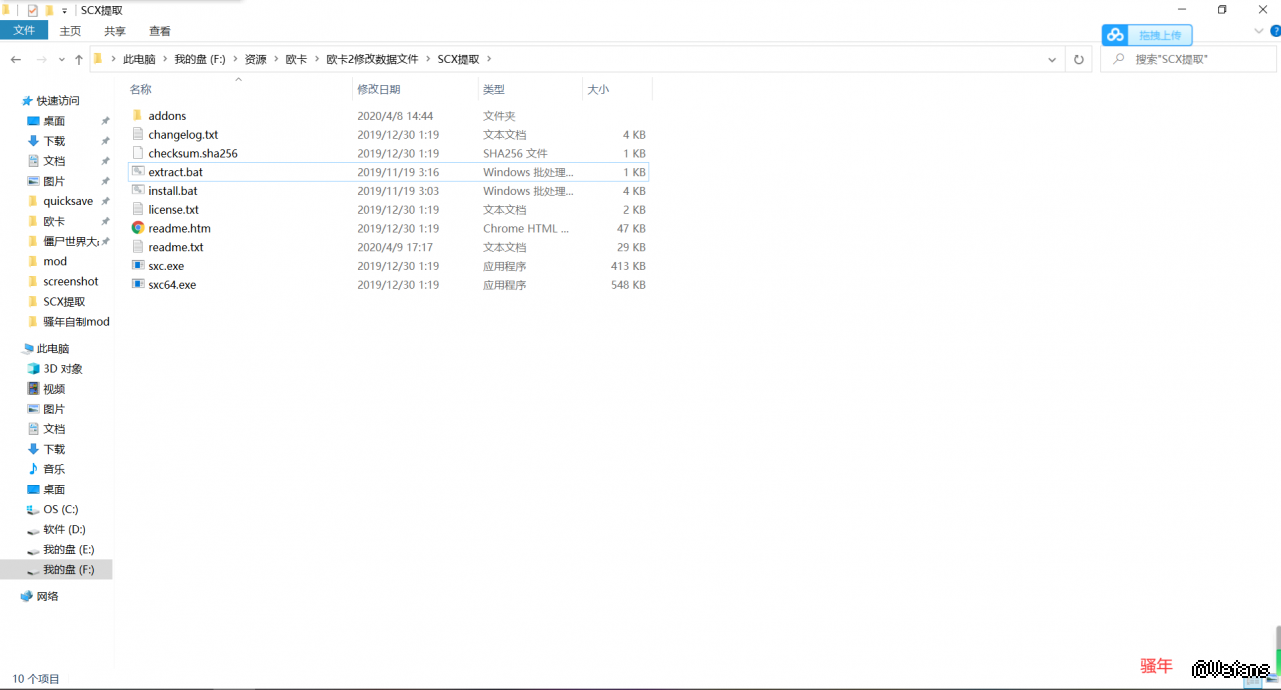Click the New Folder icon in title bar

tap(49, 10)
